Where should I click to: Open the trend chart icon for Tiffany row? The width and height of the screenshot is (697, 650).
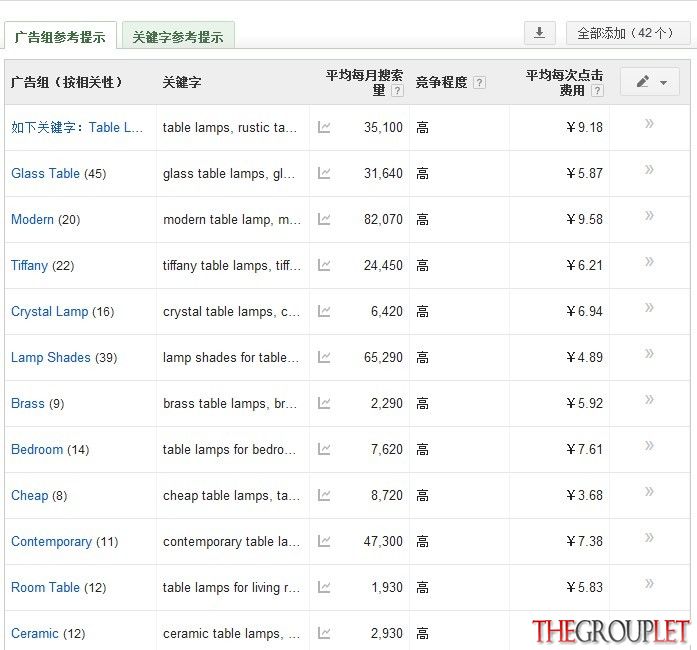pos(324,265)
